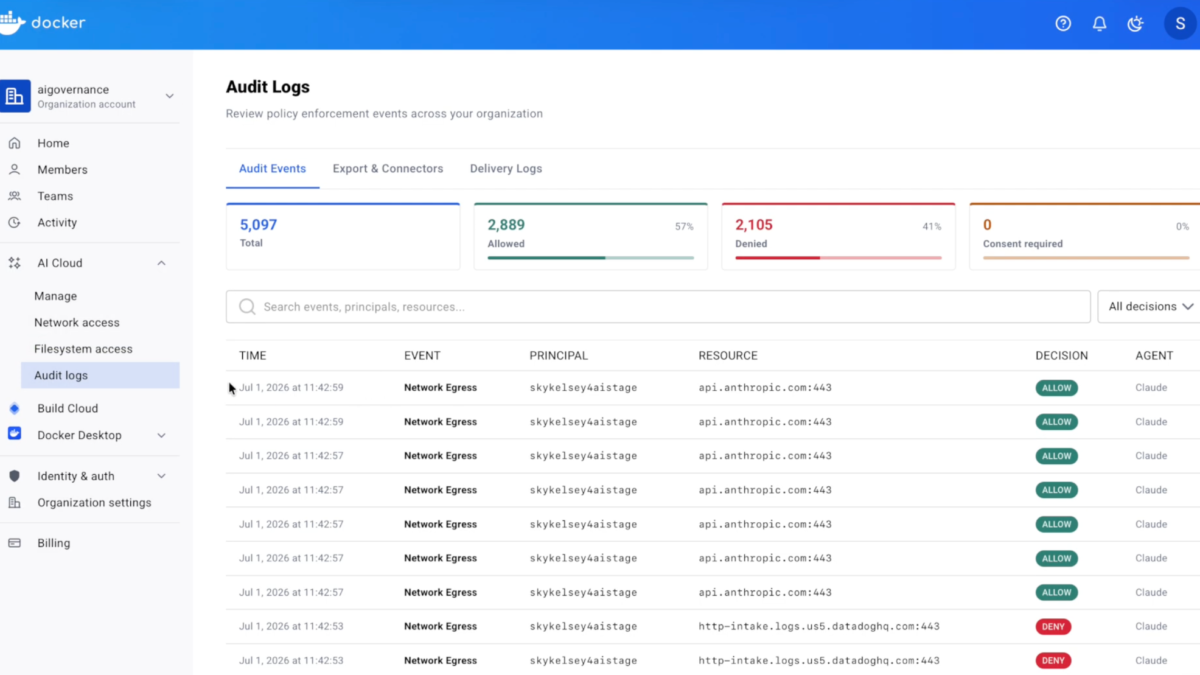The height and width of the screenshot is (675, 1200).
Task: Toggle the dark mode moon icon
Action: point(1135,23)
